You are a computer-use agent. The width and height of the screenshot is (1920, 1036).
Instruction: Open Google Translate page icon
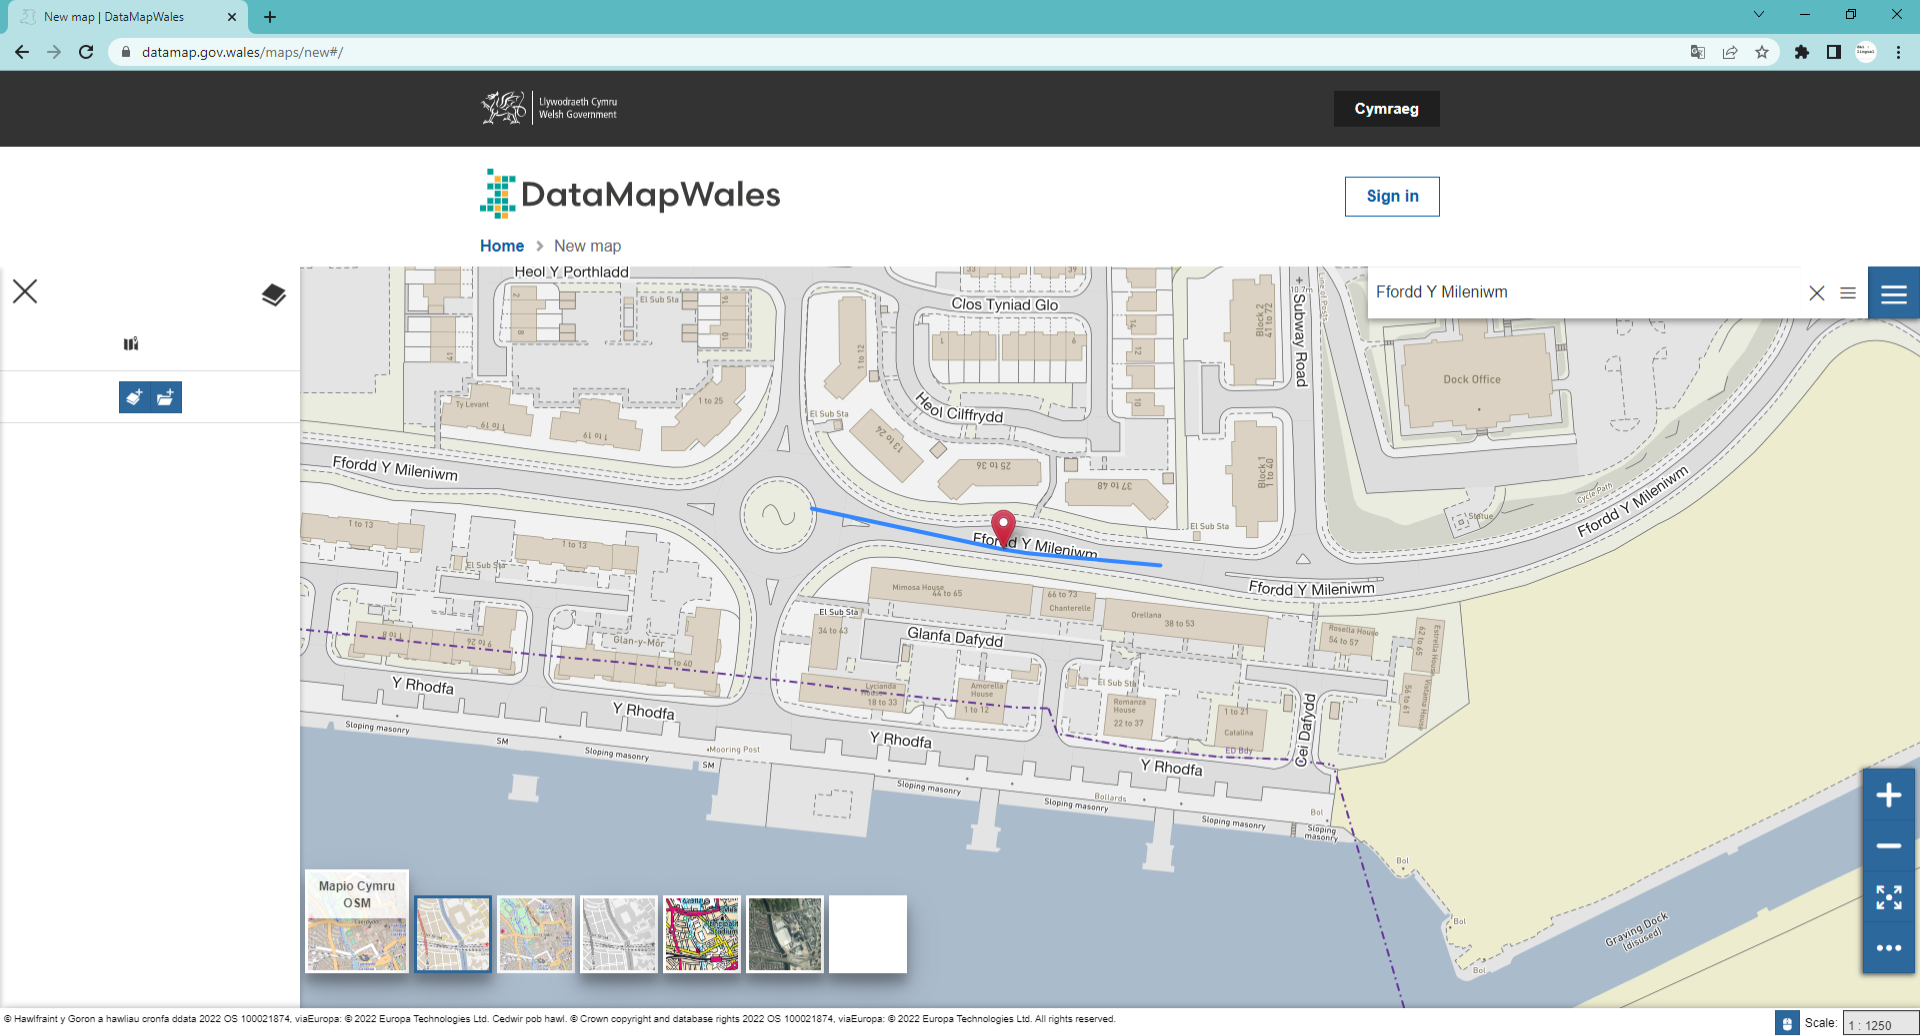point(1698,52)
